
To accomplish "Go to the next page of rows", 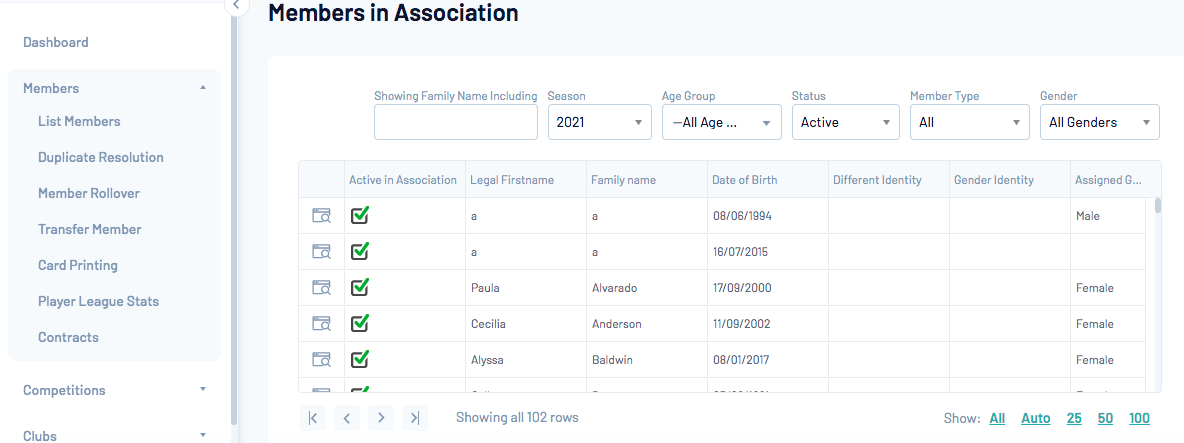I will tap(381, 418).
